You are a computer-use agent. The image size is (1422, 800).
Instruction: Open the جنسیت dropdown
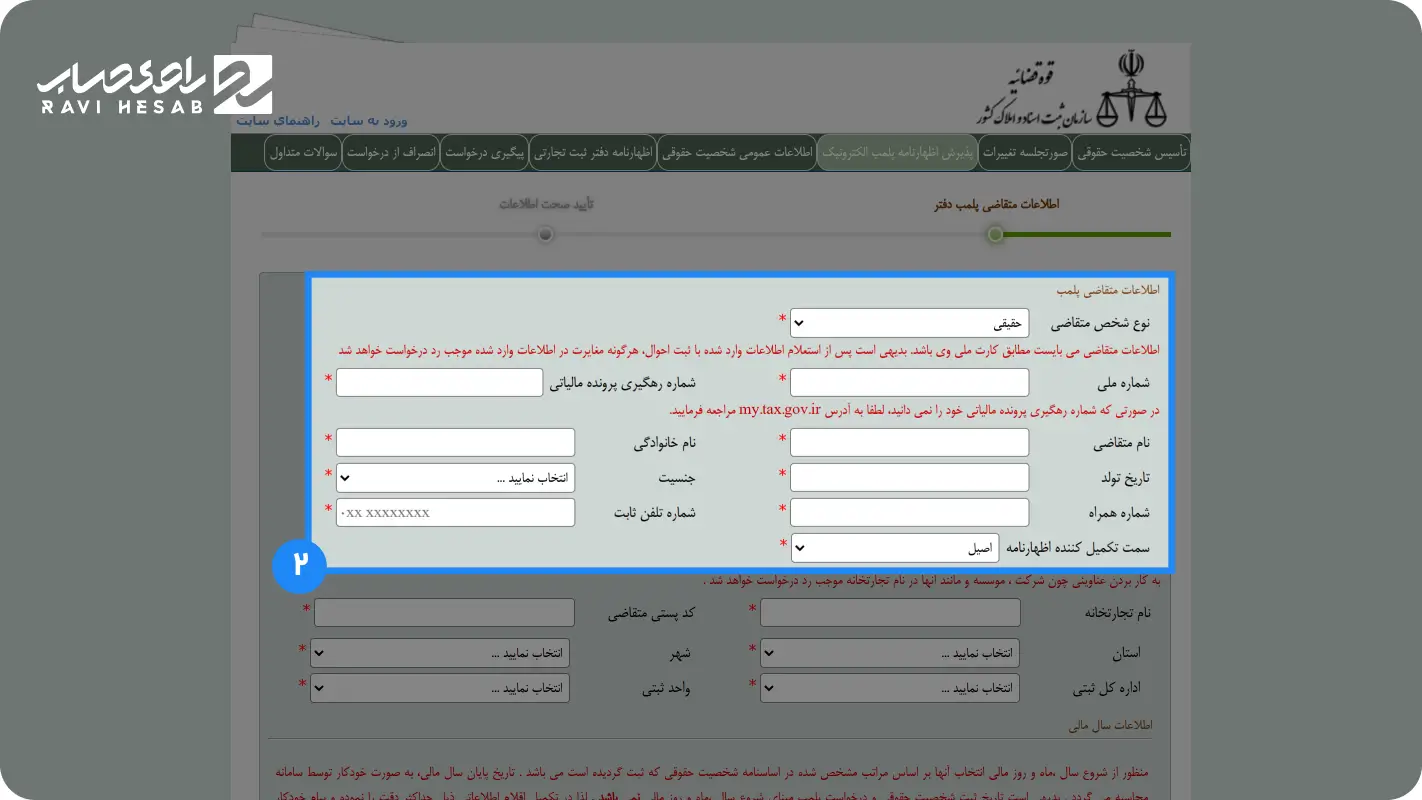455,477
